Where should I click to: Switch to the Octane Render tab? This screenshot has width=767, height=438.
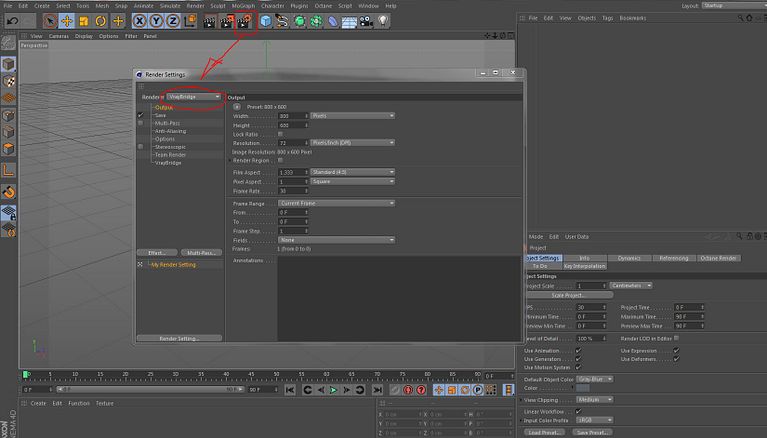point(718,258)
